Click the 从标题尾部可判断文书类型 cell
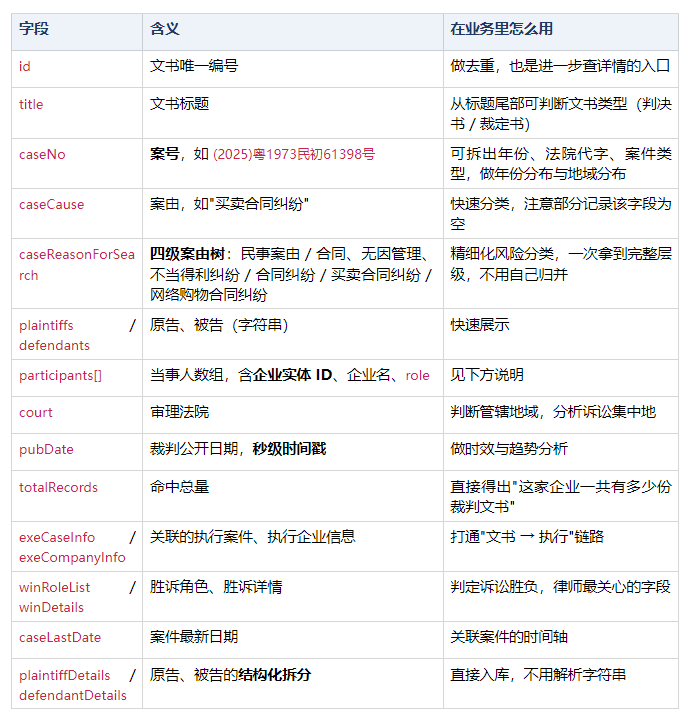 [x=560, y=113]
